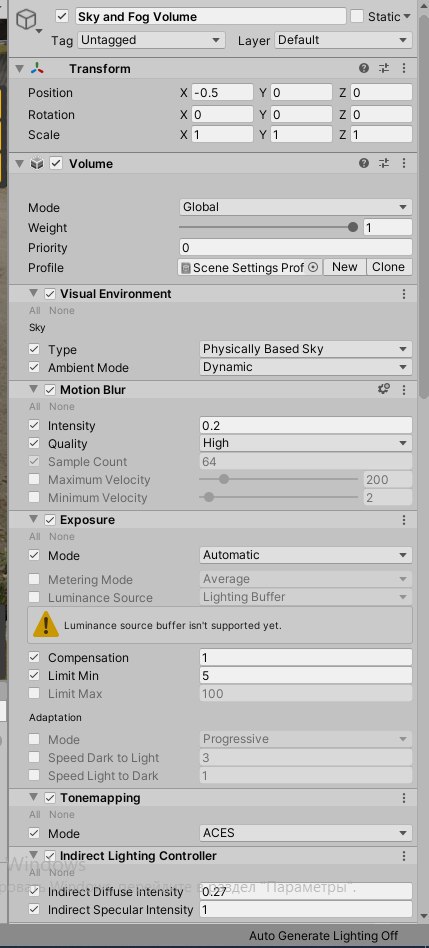The height and width of the screenshot is (948, 429).
Task: Open the Tag Untagged dropdown
Action: click(150, 41)
